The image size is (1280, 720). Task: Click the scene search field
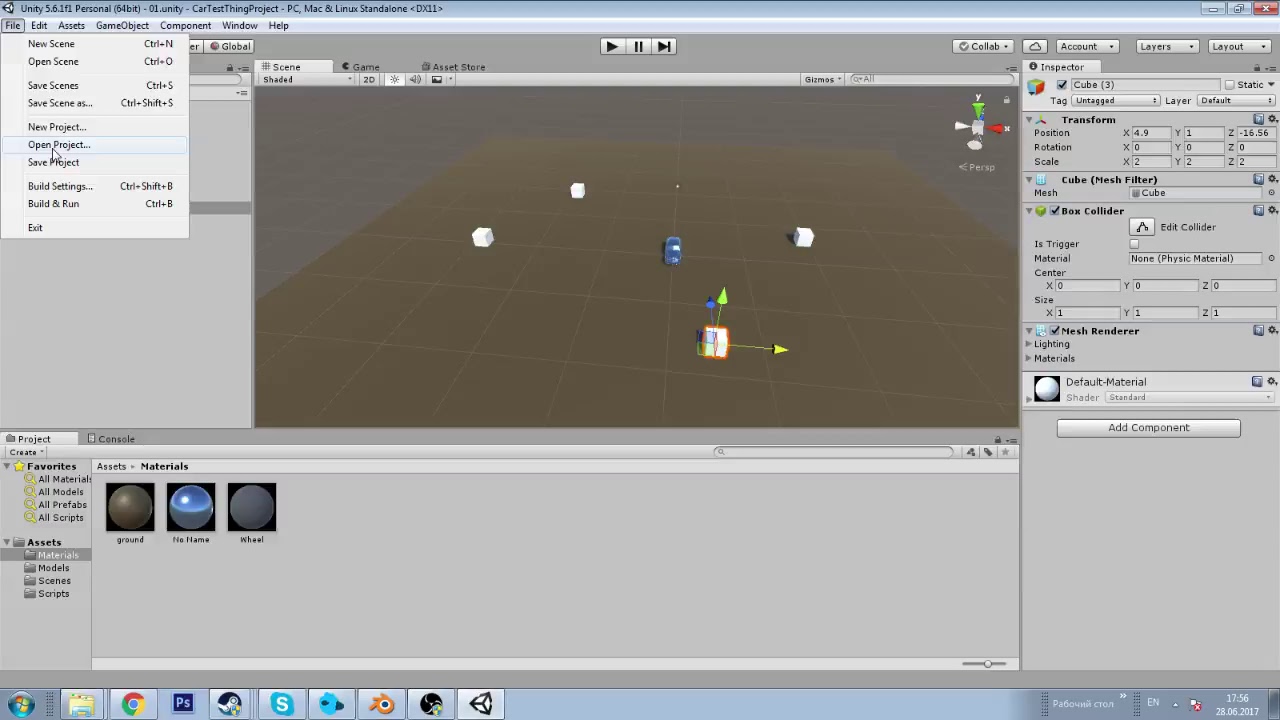pyautogui.click(x=930, y=79)
